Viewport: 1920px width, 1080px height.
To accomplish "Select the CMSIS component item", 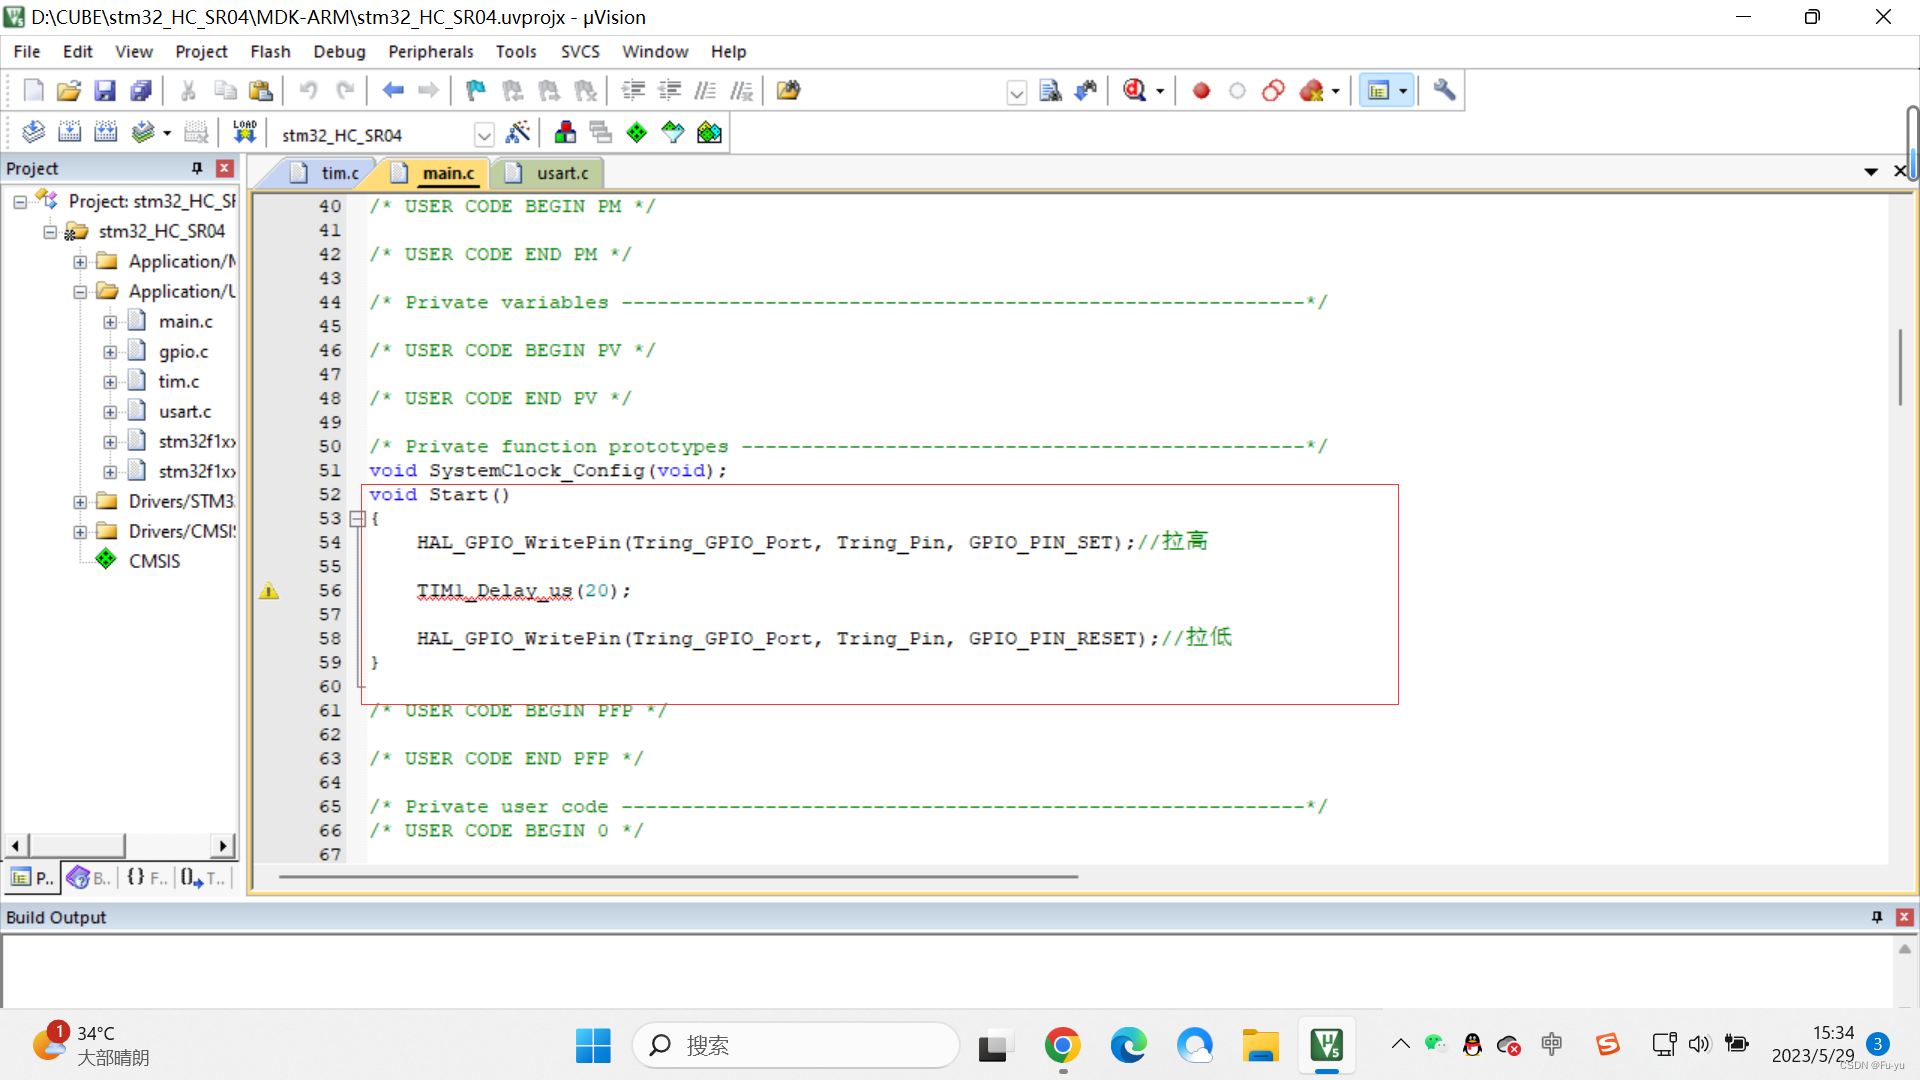I will pos(154,561).
